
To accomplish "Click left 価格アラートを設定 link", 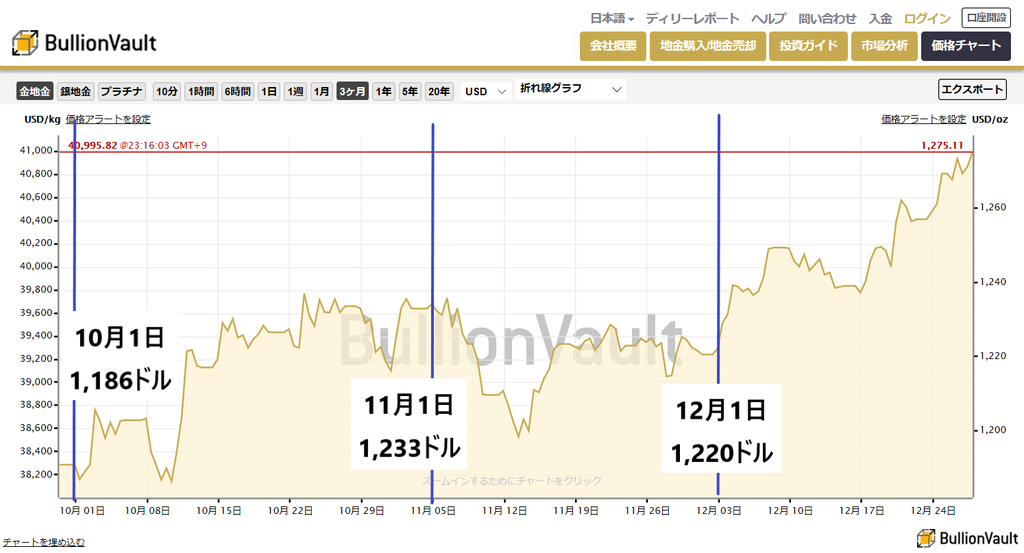I will 108,119.
